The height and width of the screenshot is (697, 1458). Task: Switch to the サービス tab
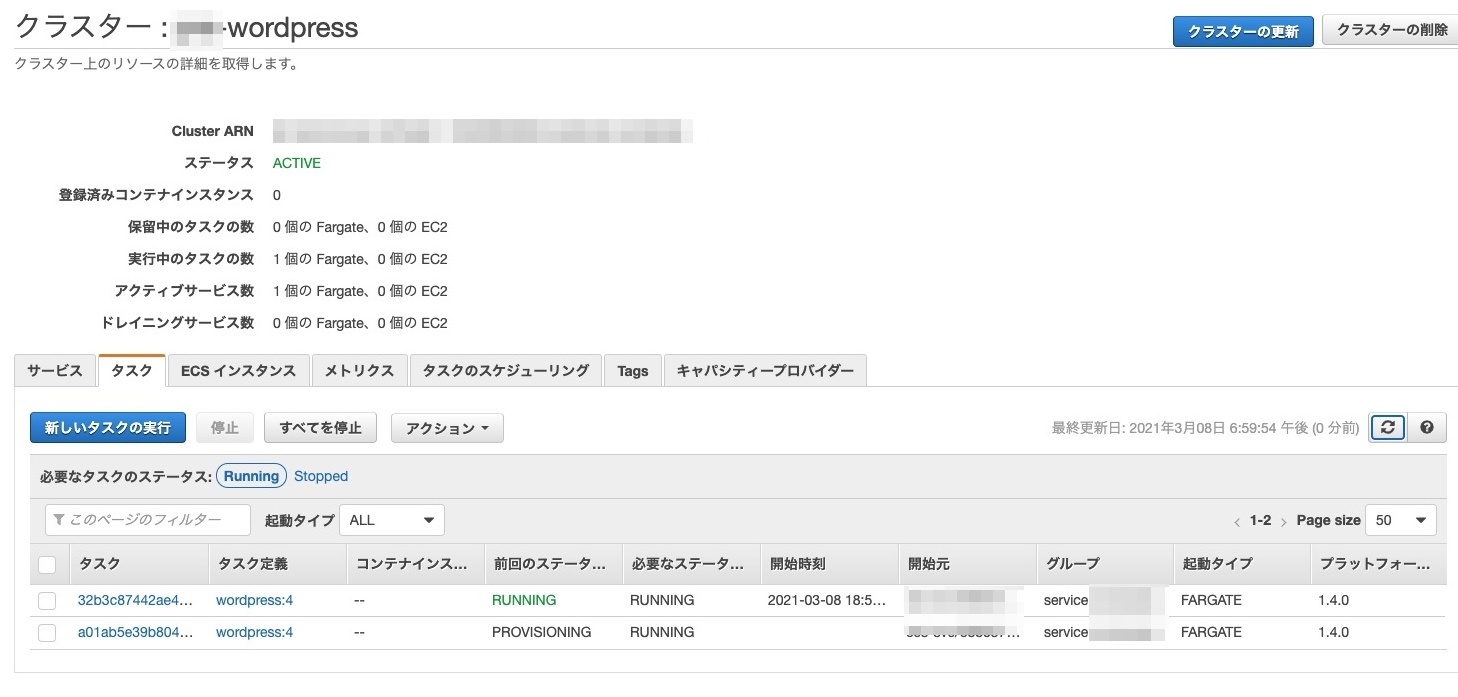pyautogui.click(x=55, y=371)
